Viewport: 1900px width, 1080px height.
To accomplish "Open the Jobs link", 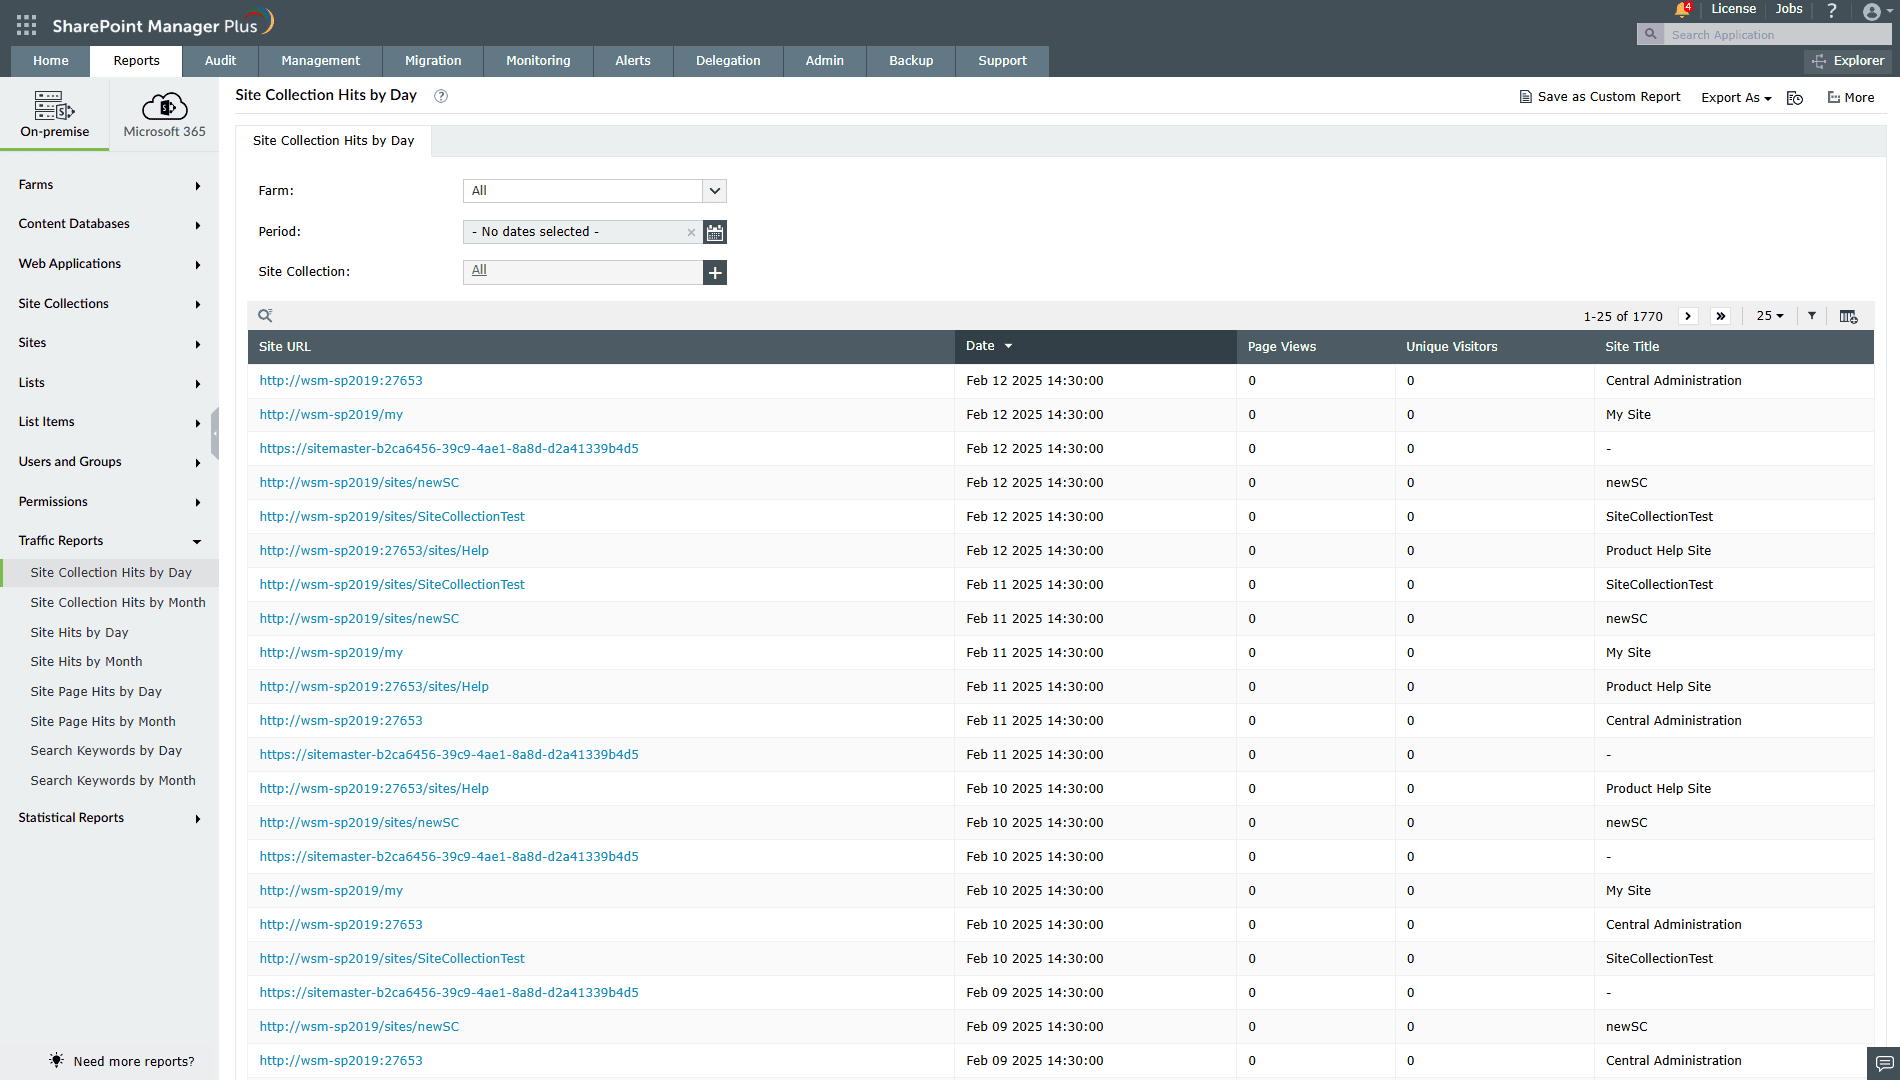I will pyautogui.click(x=1789, y=9).
